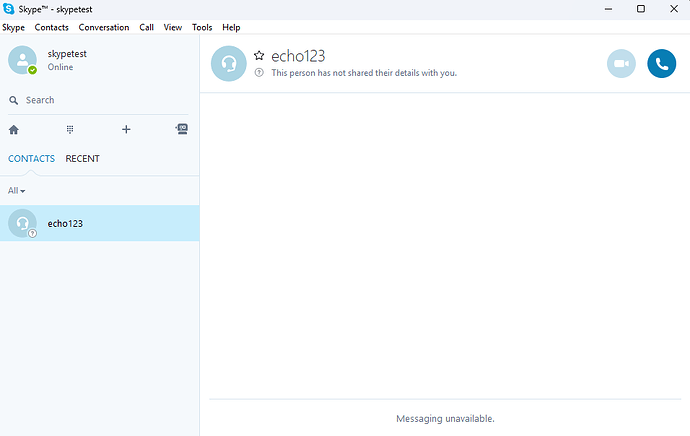Viewport: 690px width, 436px height.
Task: Minimize the Skype window
Action: tap(609, 9)
